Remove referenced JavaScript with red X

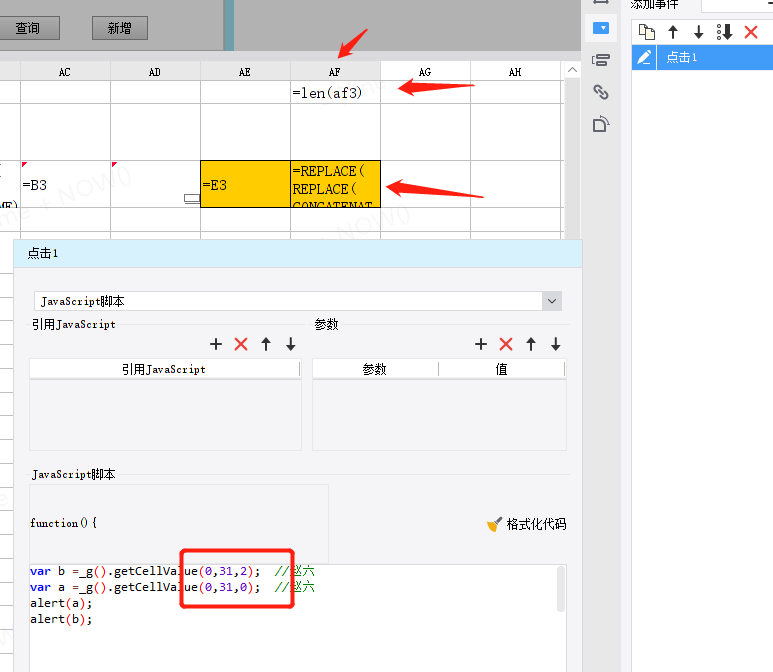tap(241, 344)
